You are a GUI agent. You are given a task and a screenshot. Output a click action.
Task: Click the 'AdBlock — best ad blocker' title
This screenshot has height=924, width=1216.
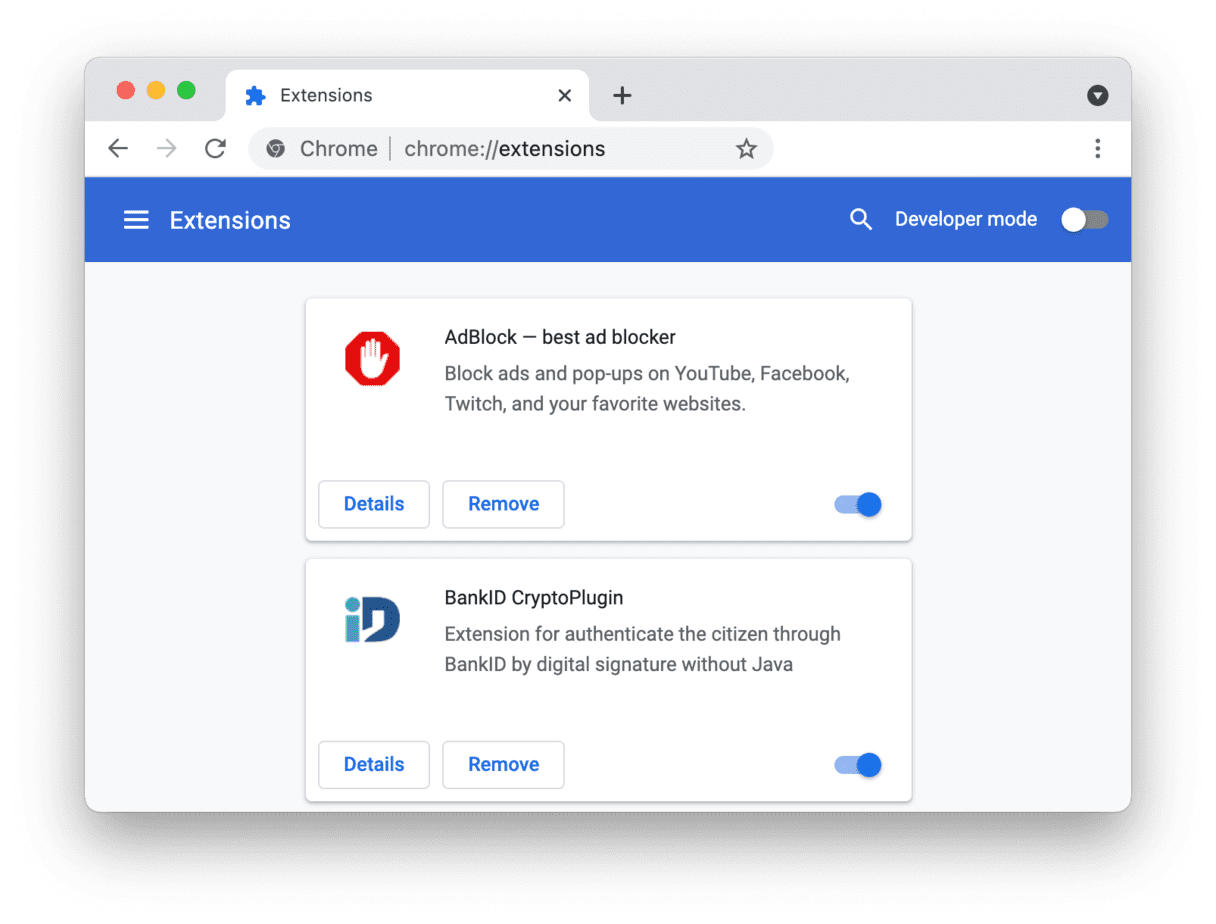pos(560,337)
